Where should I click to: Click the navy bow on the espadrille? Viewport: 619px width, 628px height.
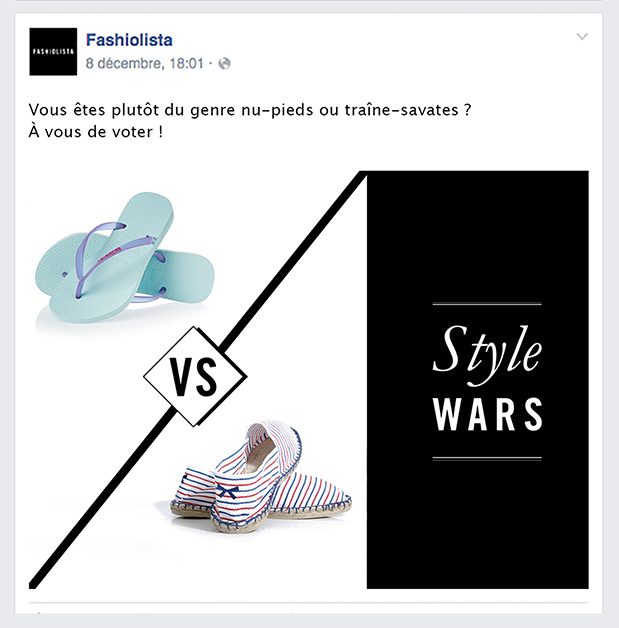coord(228,491)
